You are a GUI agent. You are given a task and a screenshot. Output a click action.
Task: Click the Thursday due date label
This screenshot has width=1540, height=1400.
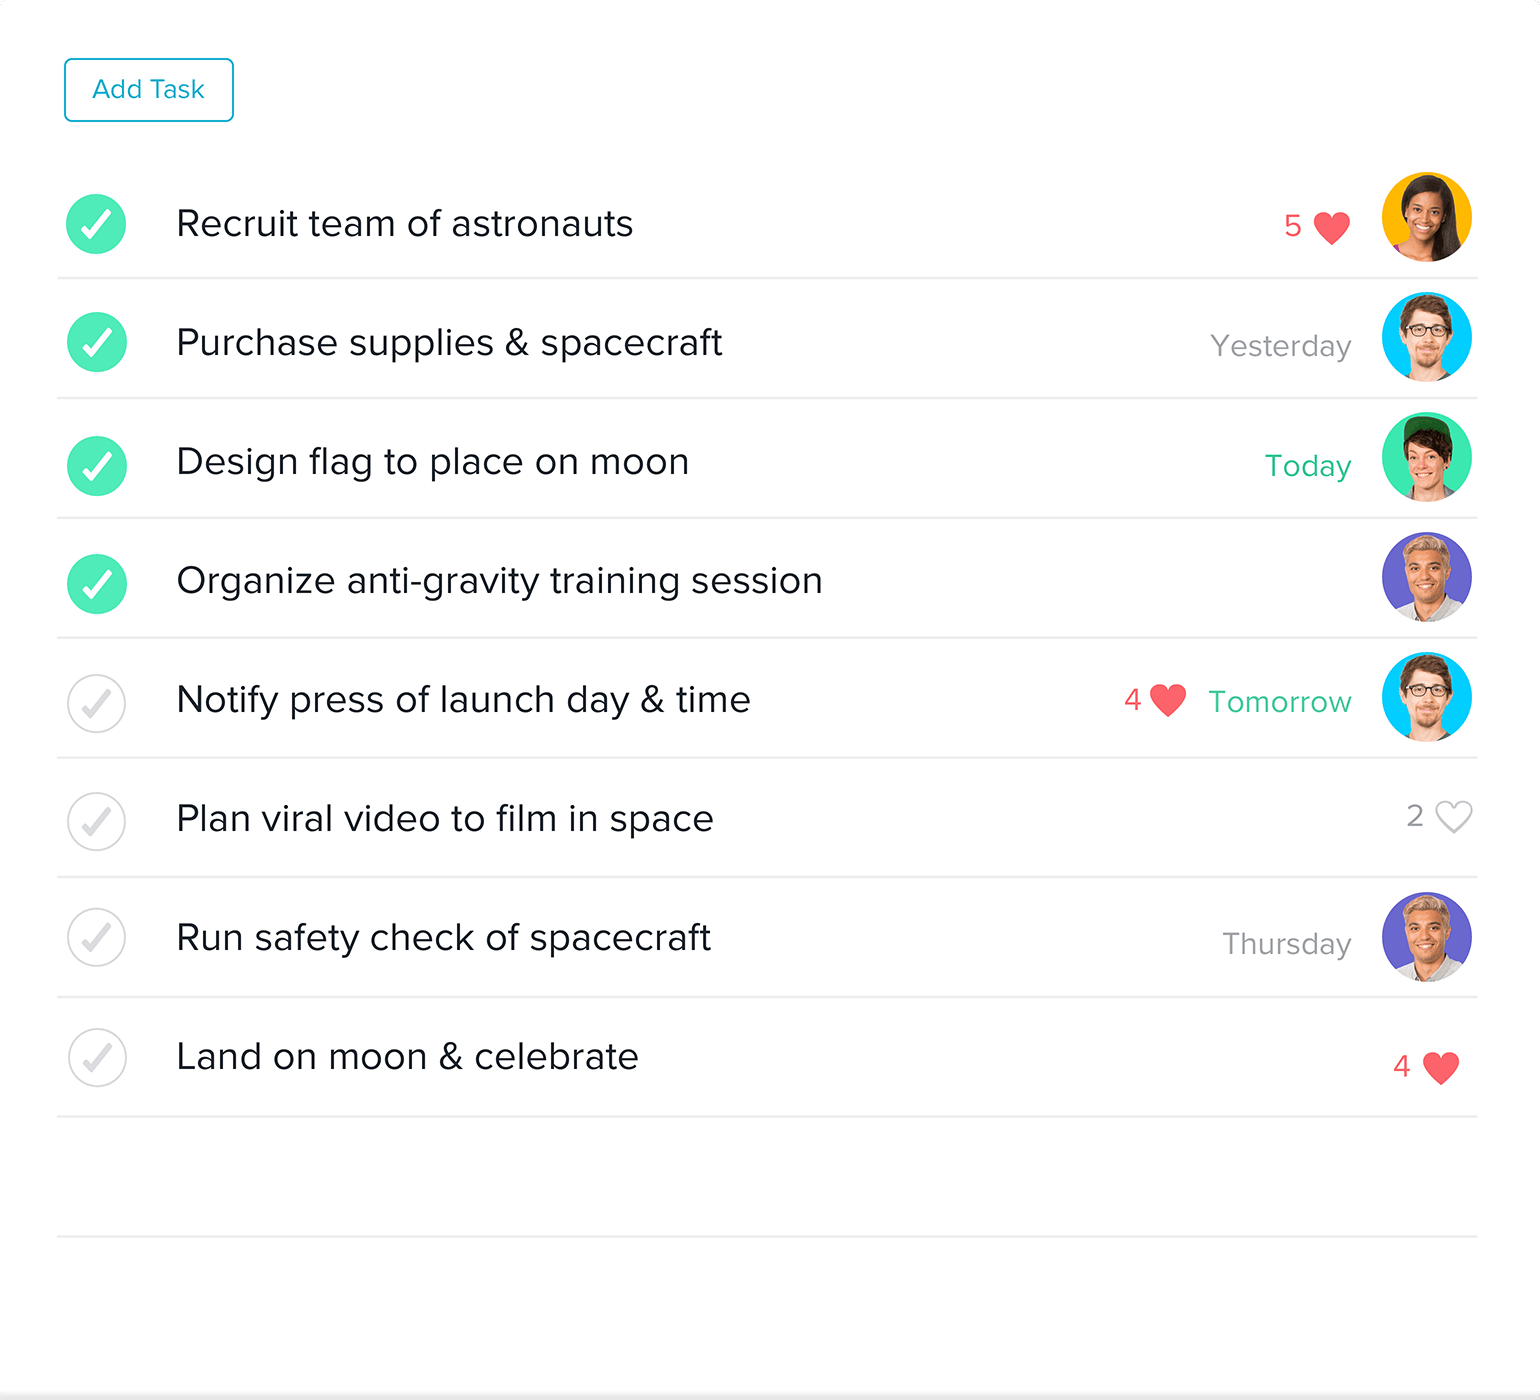tap(1286, 943)
